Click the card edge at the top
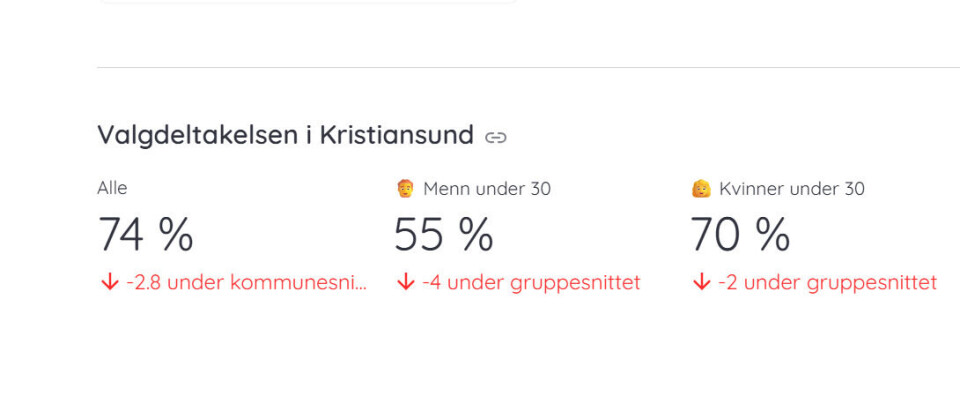This screenshot has width=960, height=404. click(x=307, y=2)
